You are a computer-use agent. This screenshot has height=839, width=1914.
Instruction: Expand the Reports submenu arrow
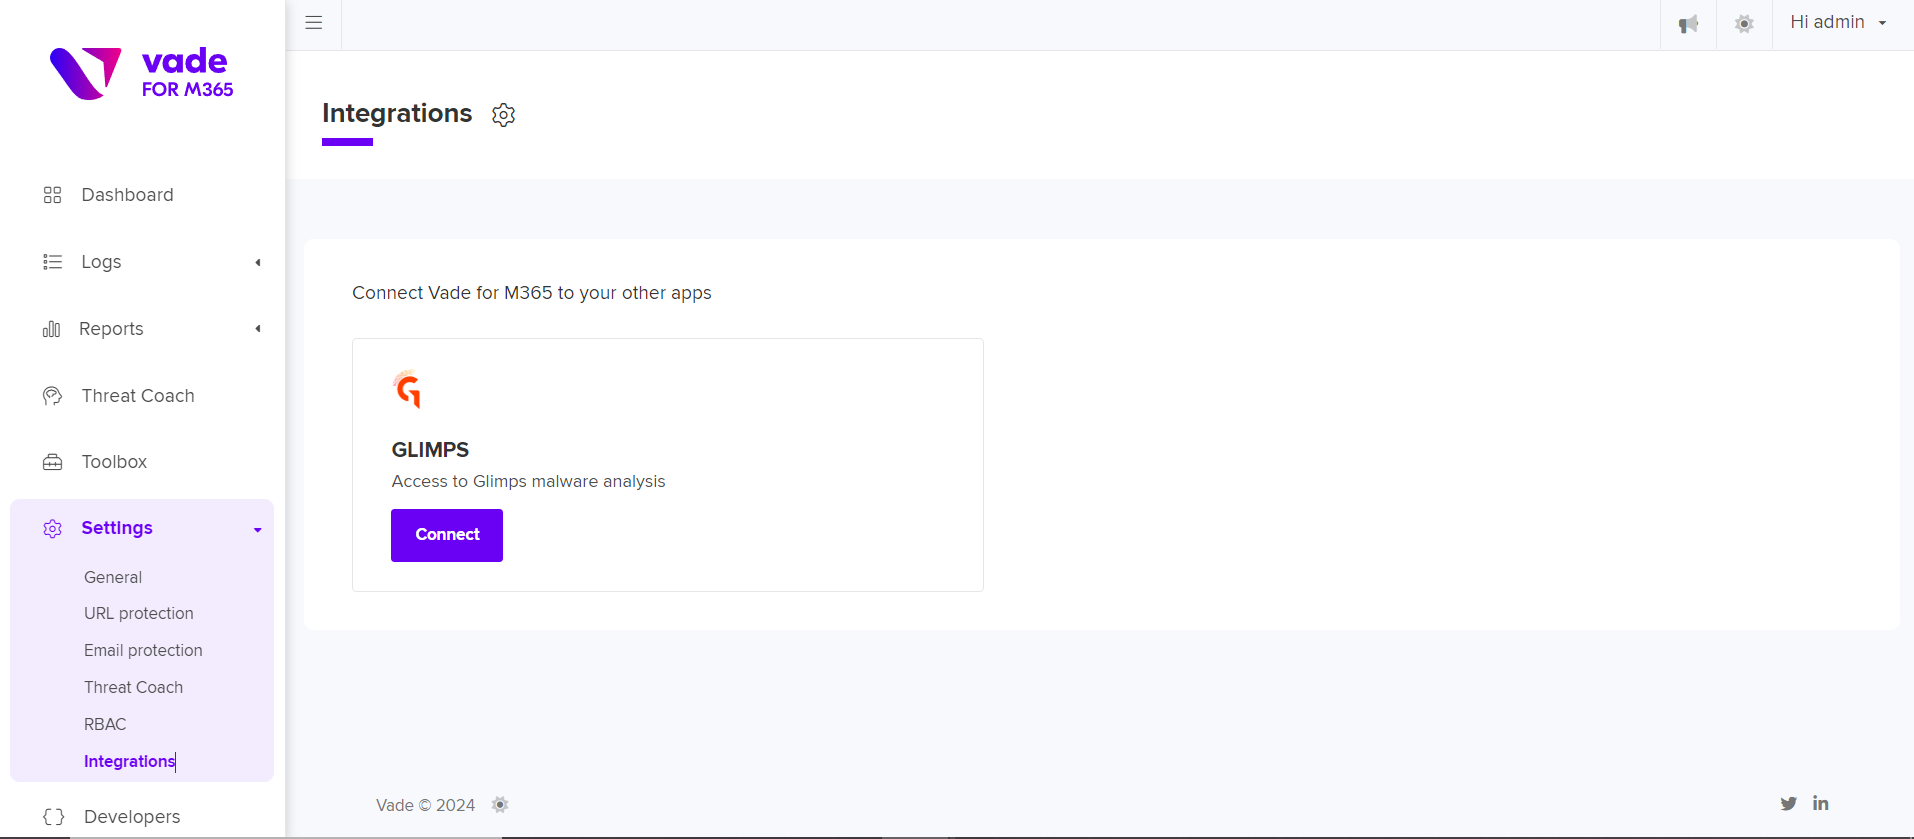(258, 329)
